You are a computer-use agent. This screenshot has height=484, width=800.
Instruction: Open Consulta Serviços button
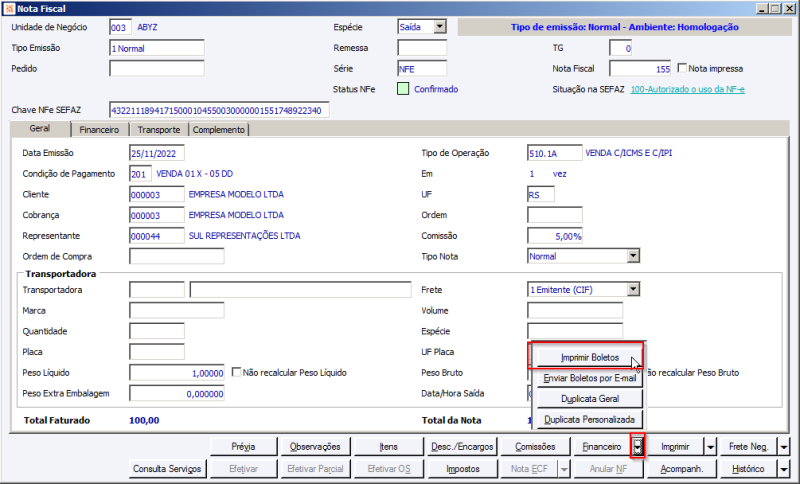point(167,469)
